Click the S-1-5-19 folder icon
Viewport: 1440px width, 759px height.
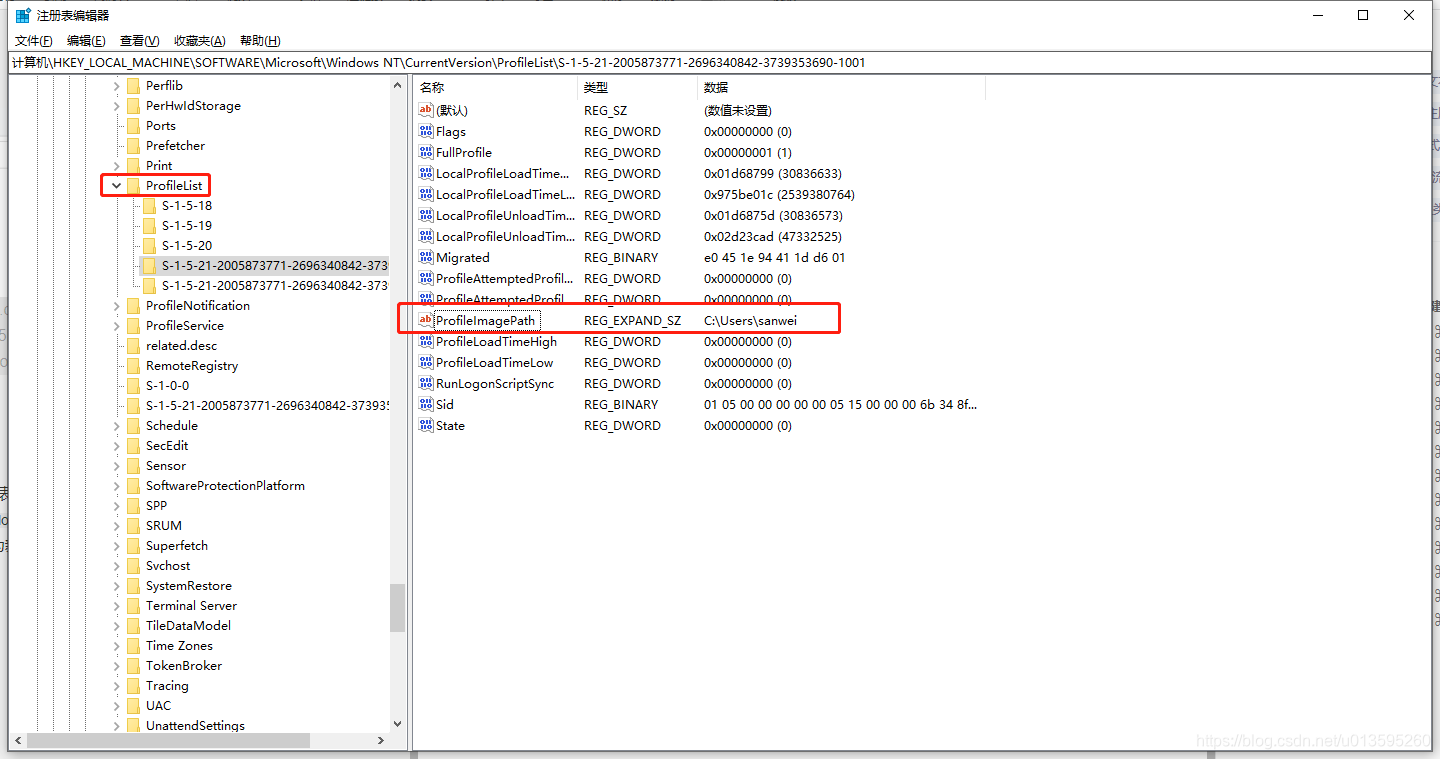point(149,225)
